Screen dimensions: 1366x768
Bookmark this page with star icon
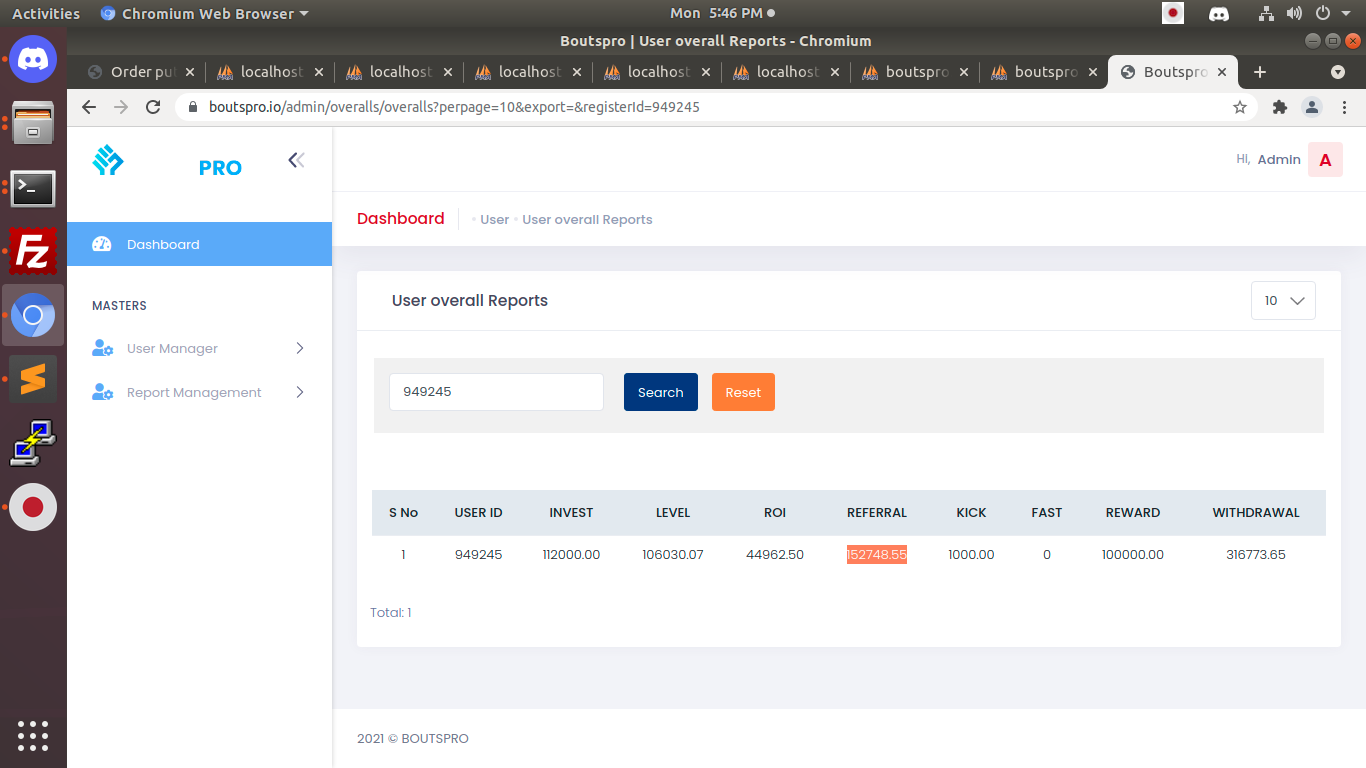click(x=1240, y=107)
